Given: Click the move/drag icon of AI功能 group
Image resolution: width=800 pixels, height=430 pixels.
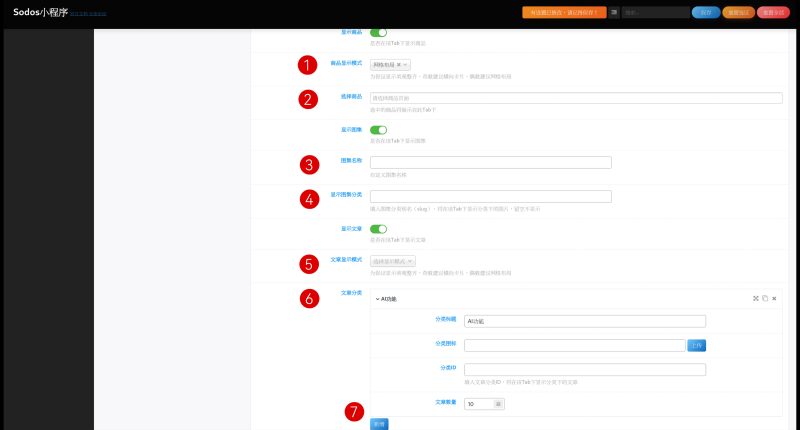Looking at the screenshot, I should coord(755,298).
